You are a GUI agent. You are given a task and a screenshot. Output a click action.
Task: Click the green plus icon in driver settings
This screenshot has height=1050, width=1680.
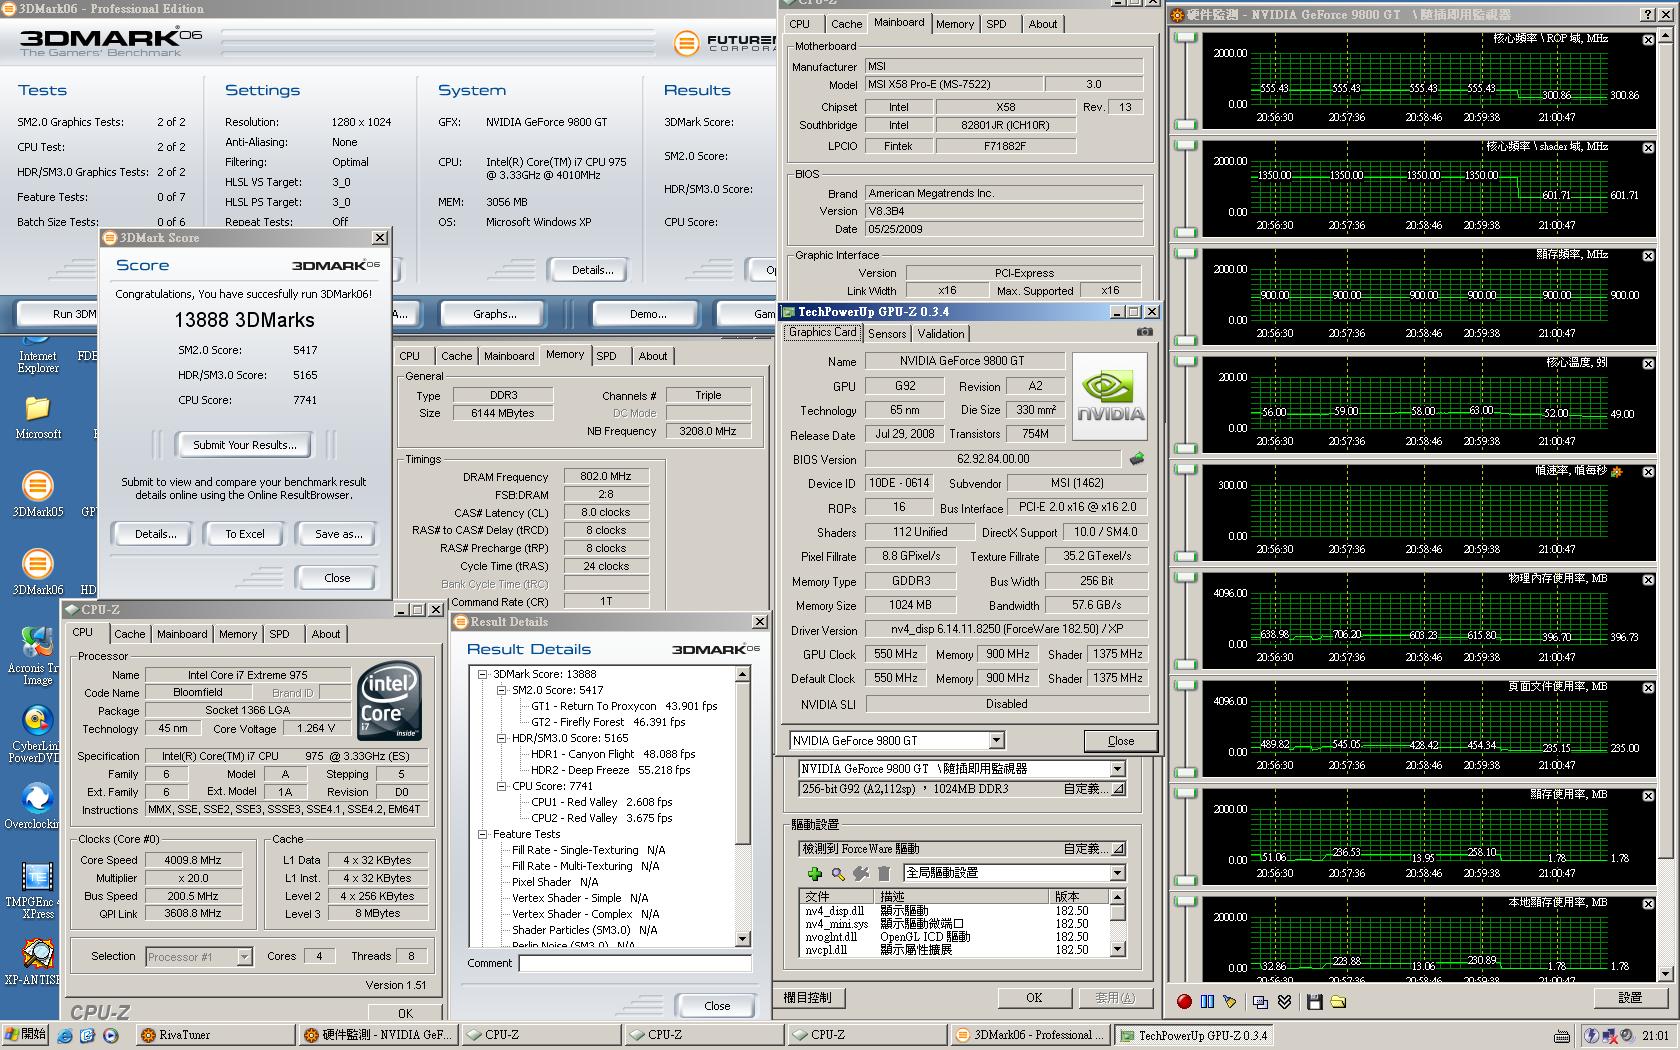point(815,874)
